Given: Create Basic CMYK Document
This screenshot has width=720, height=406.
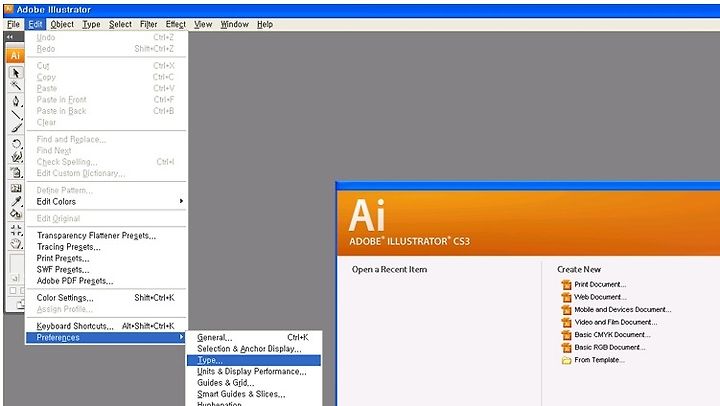Looking at the screenshot, I should [612, 335].
